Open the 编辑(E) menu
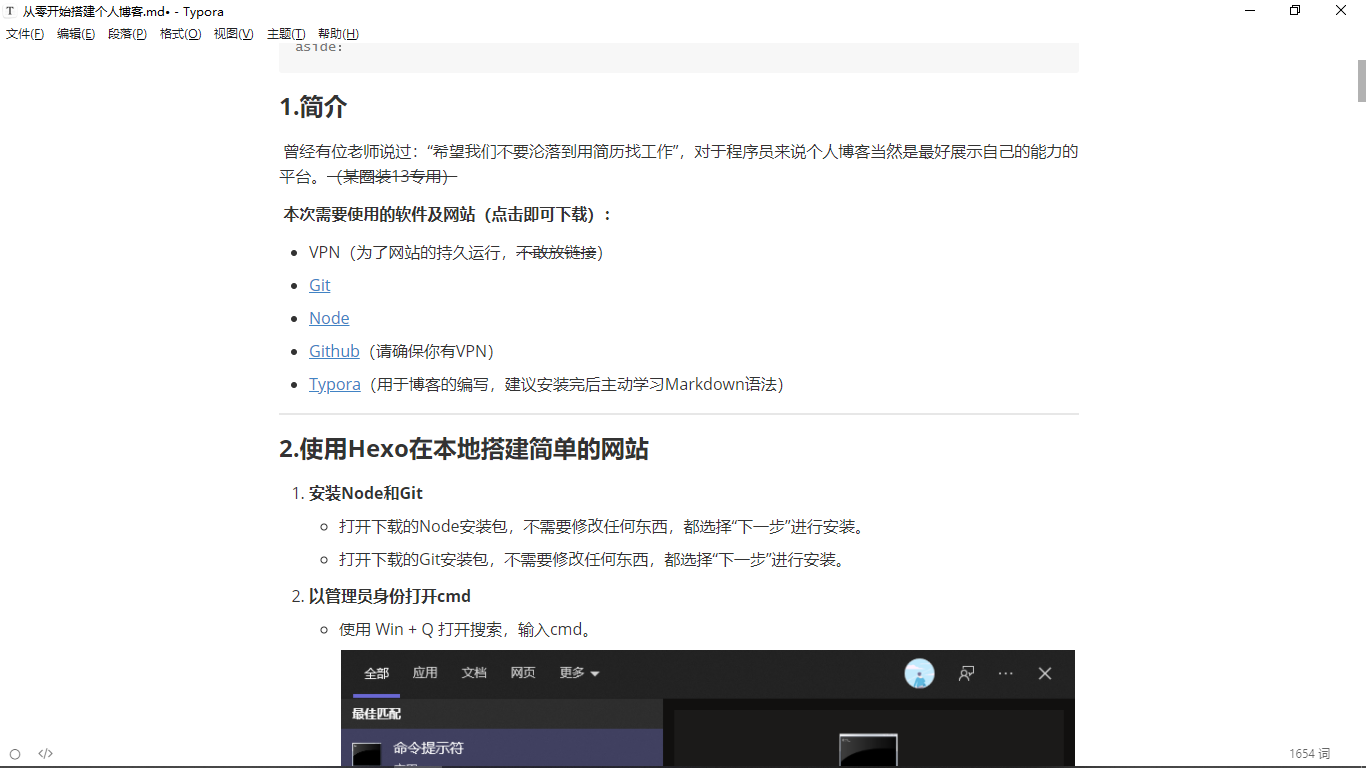The image size is (1366, 768). click(76, 34)
